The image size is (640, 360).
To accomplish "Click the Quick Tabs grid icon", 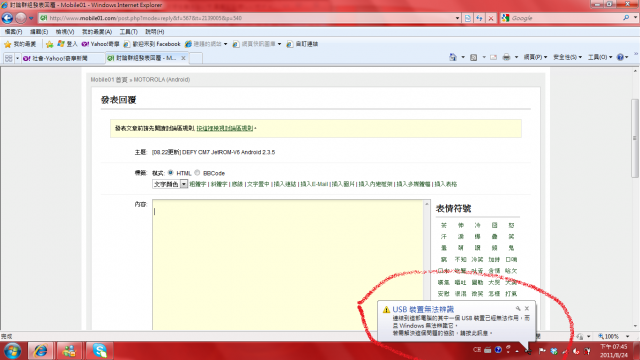I will [8, 58].
